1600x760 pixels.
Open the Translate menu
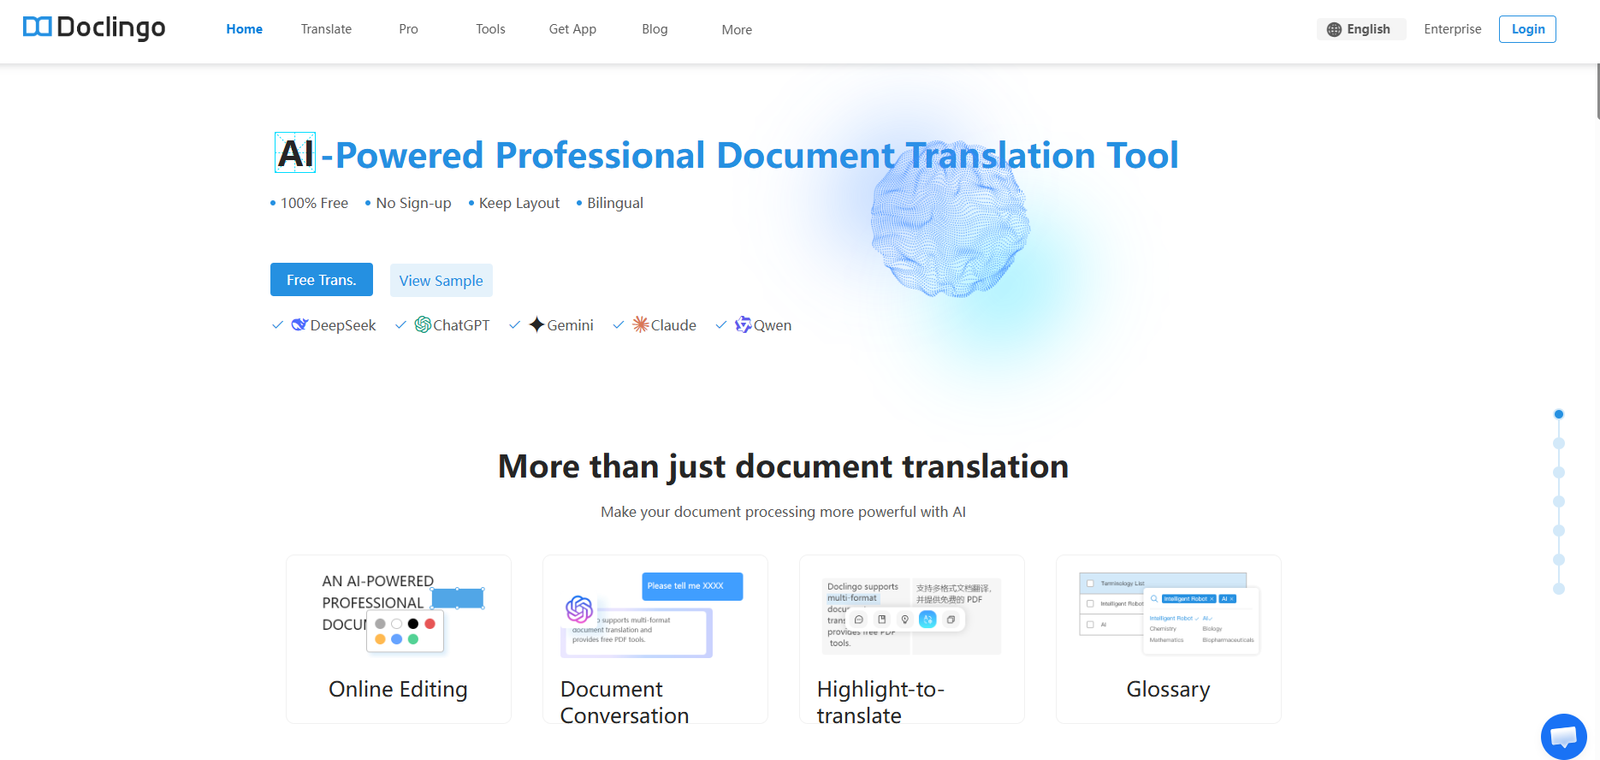(326, 29)
